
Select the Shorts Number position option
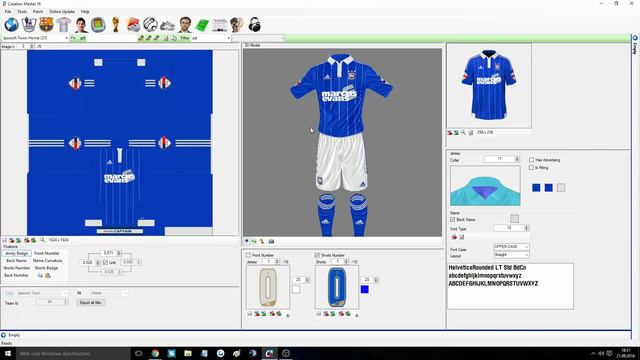[17, 268]
